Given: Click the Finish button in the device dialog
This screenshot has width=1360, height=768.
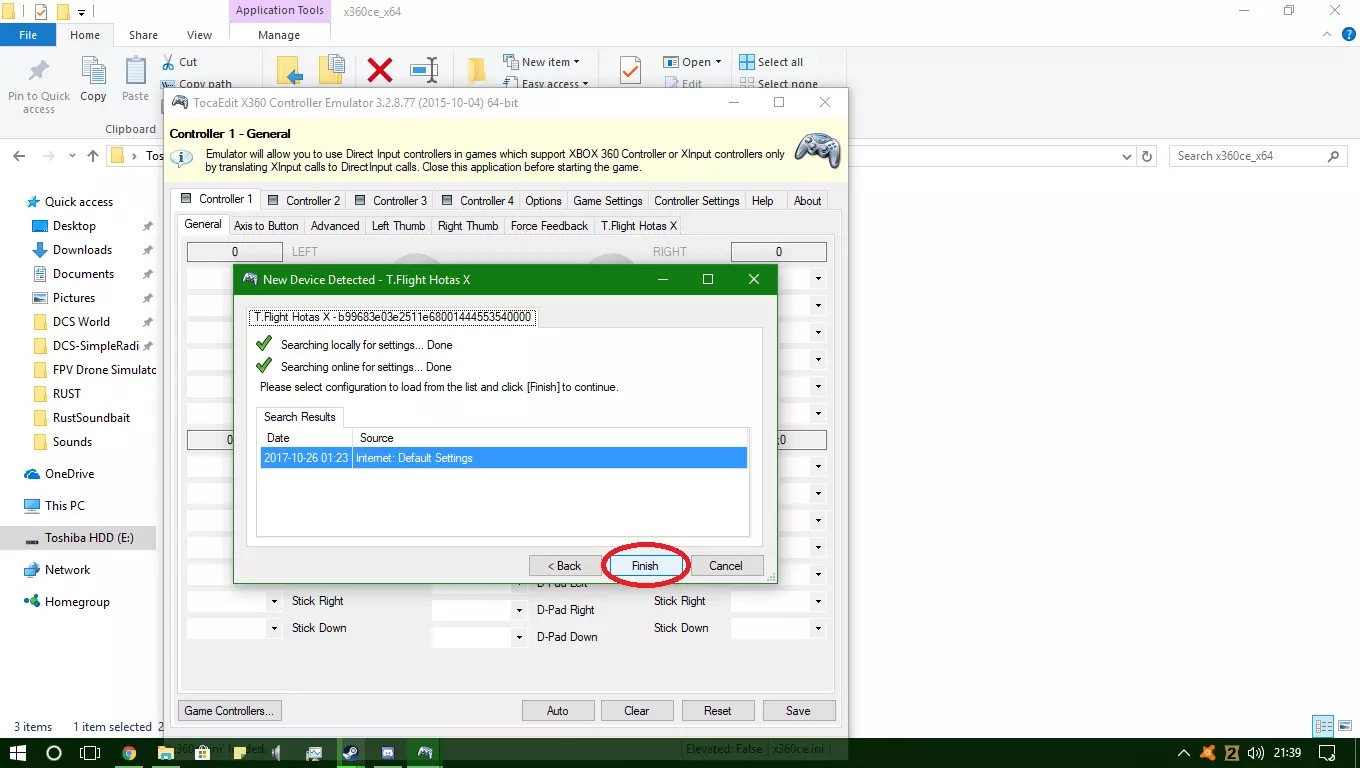Looking at the screenshot, I should pyautogui.click(x=645, y=566).
